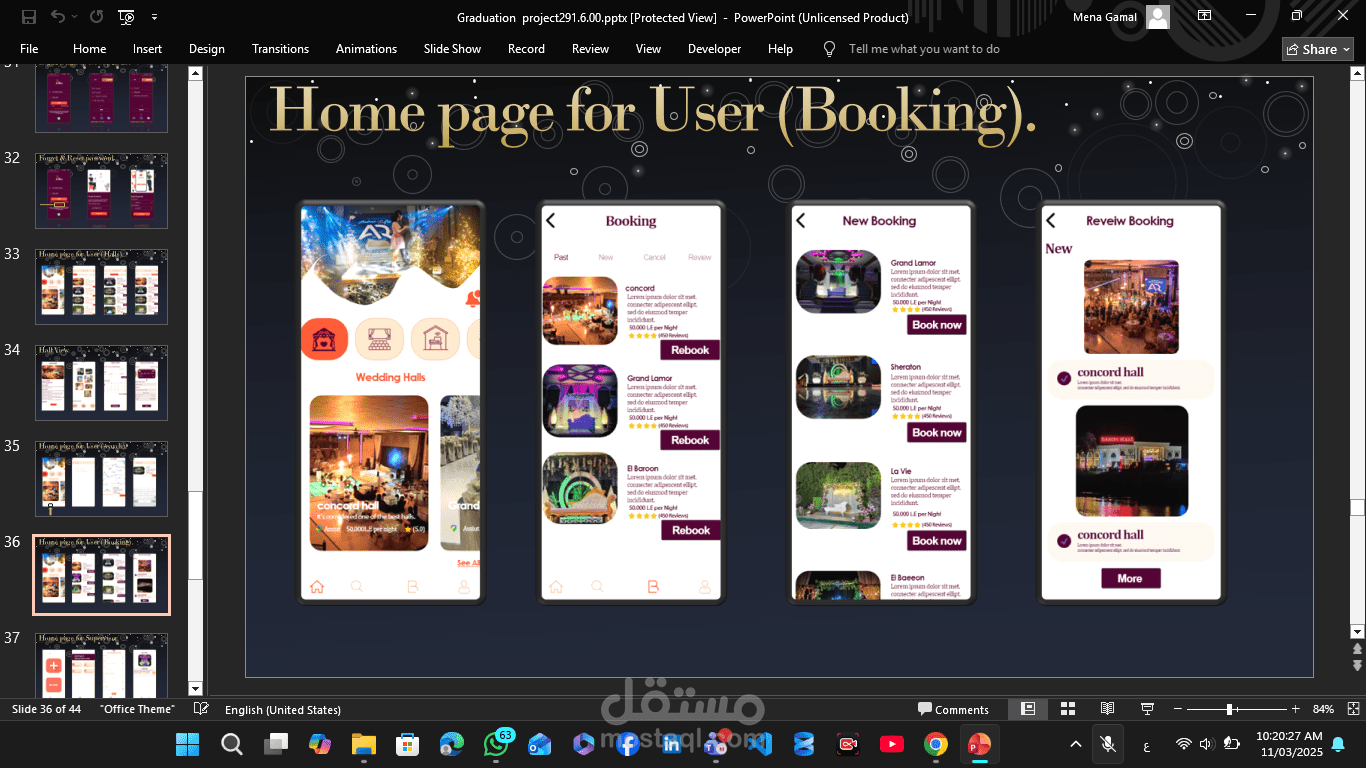
Task: Open the View ribbon tab
Action: click(x=648, y=48)
